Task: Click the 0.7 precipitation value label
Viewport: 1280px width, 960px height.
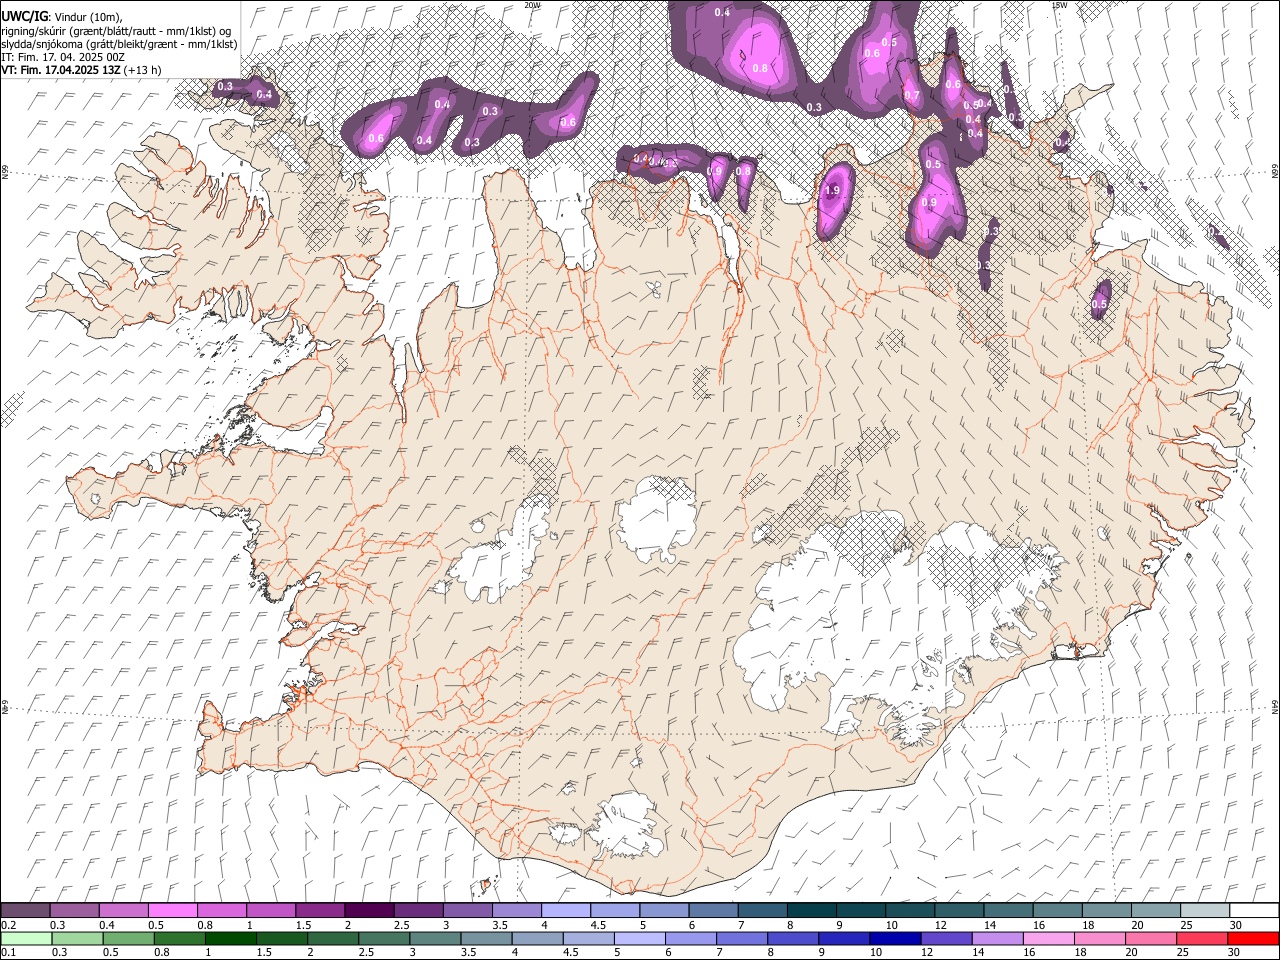Action: click(911, 96)
